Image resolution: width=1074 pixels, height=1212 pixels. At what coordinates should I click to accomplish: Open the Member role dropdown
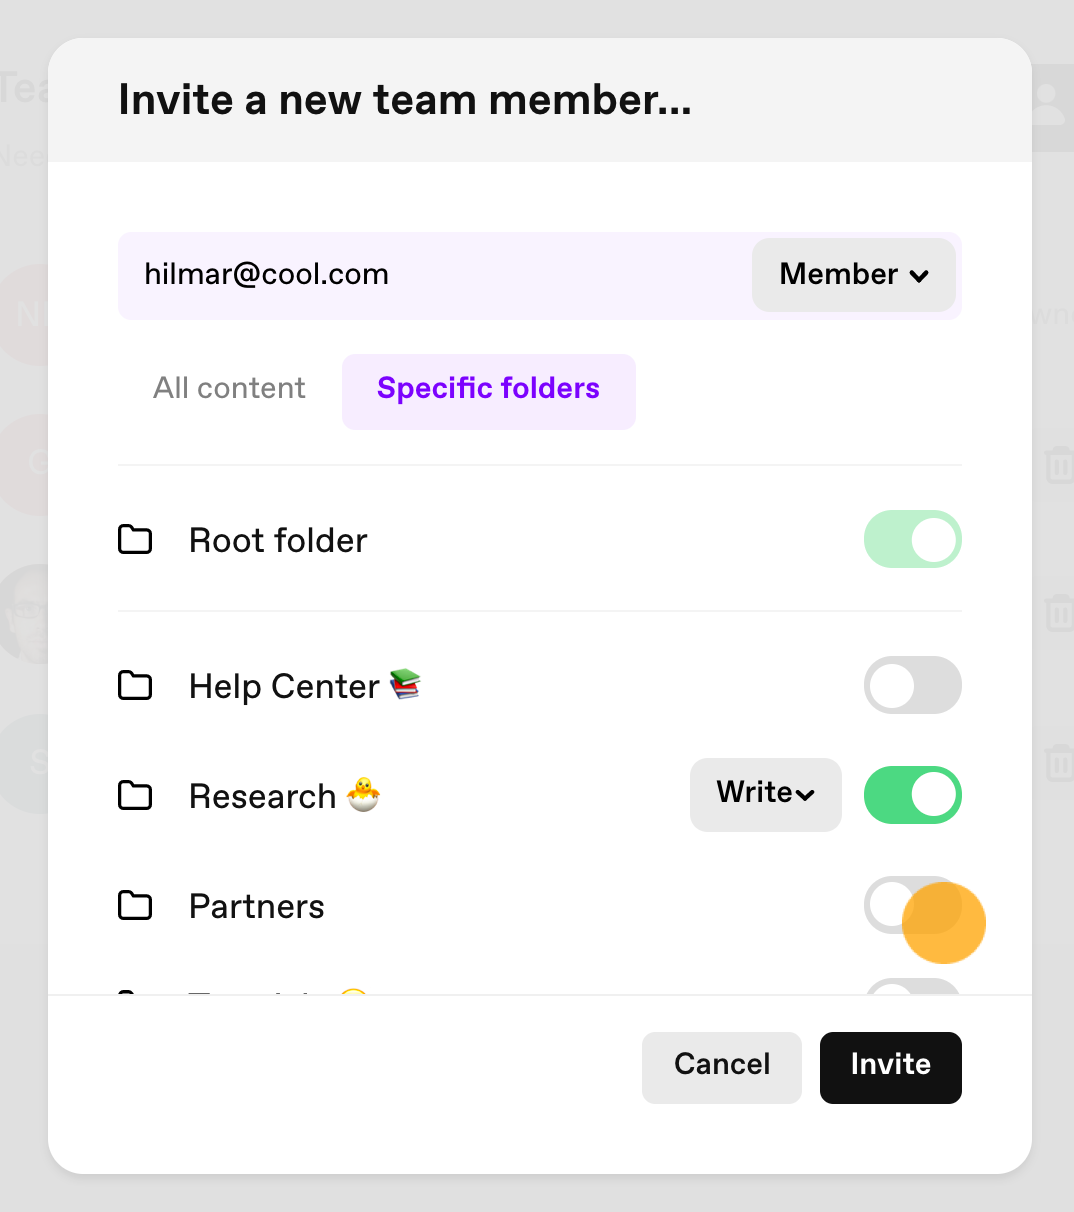click(854, 275)
